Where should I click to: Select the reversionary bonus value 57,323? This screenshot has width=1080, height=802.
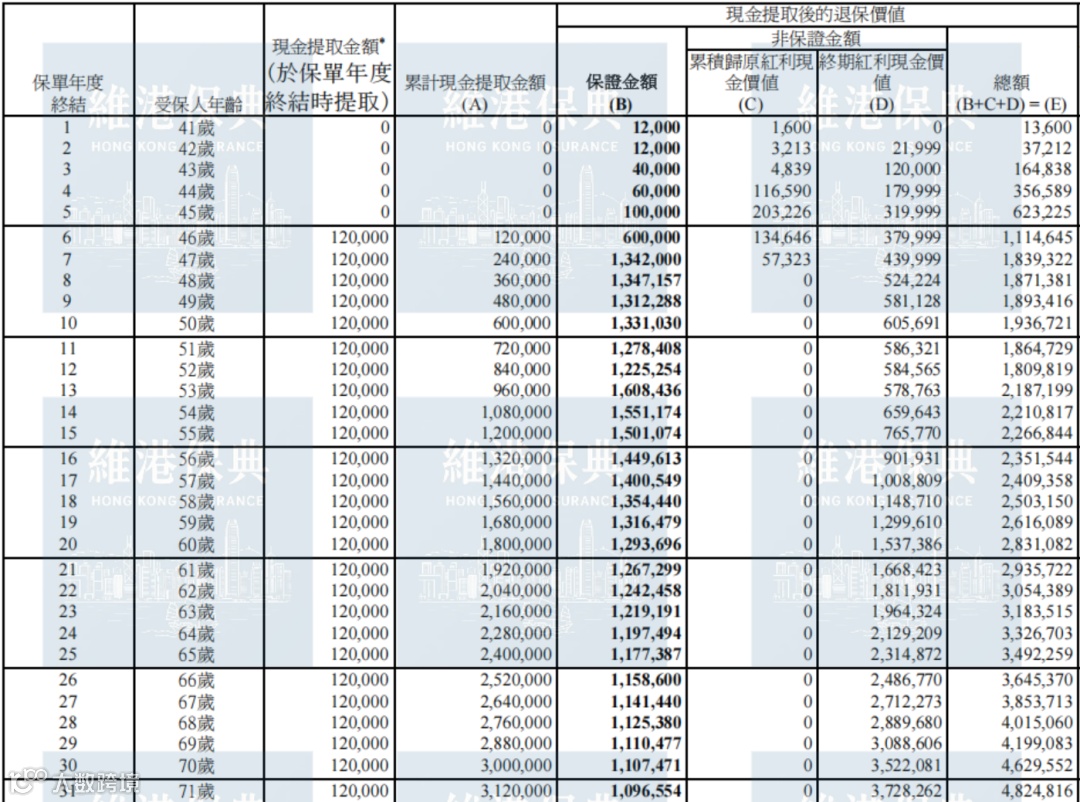pyautogui.click(x=787, y=259)
